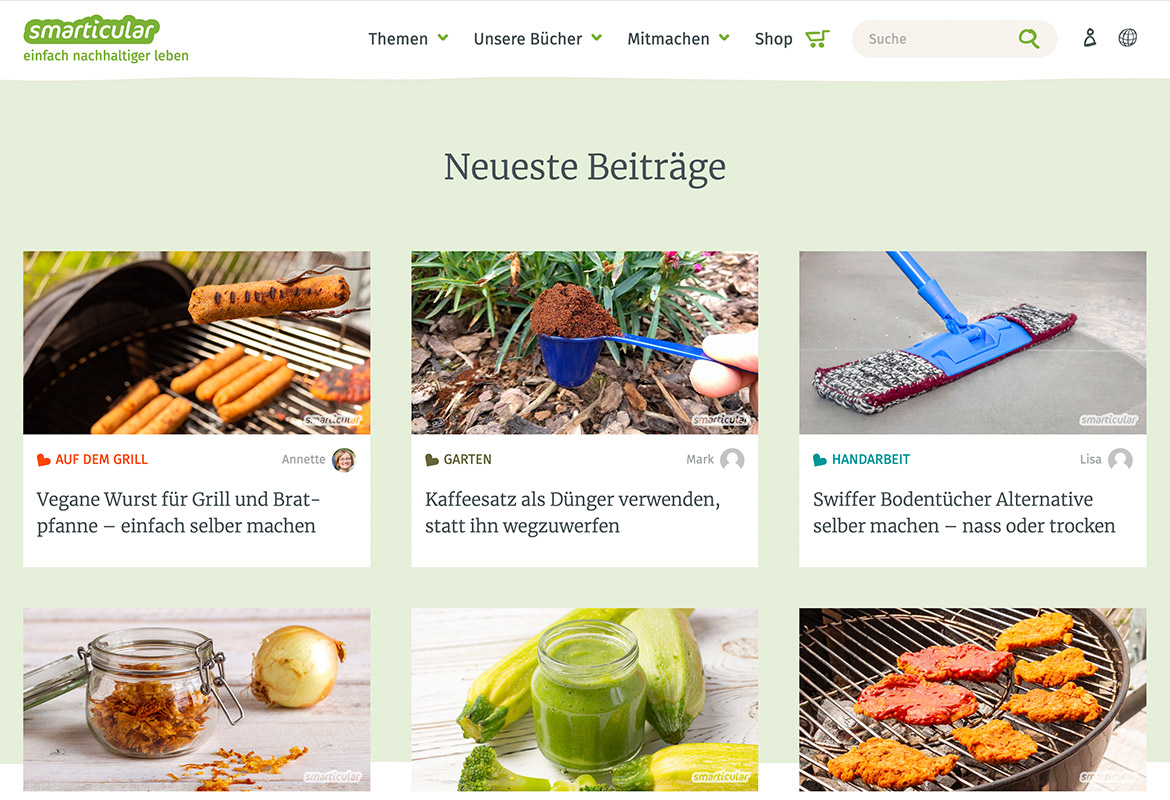Click the Auf dem Grill category tag icon
This screenshot has width=1170, height=800.
click(x=44, y=460)
